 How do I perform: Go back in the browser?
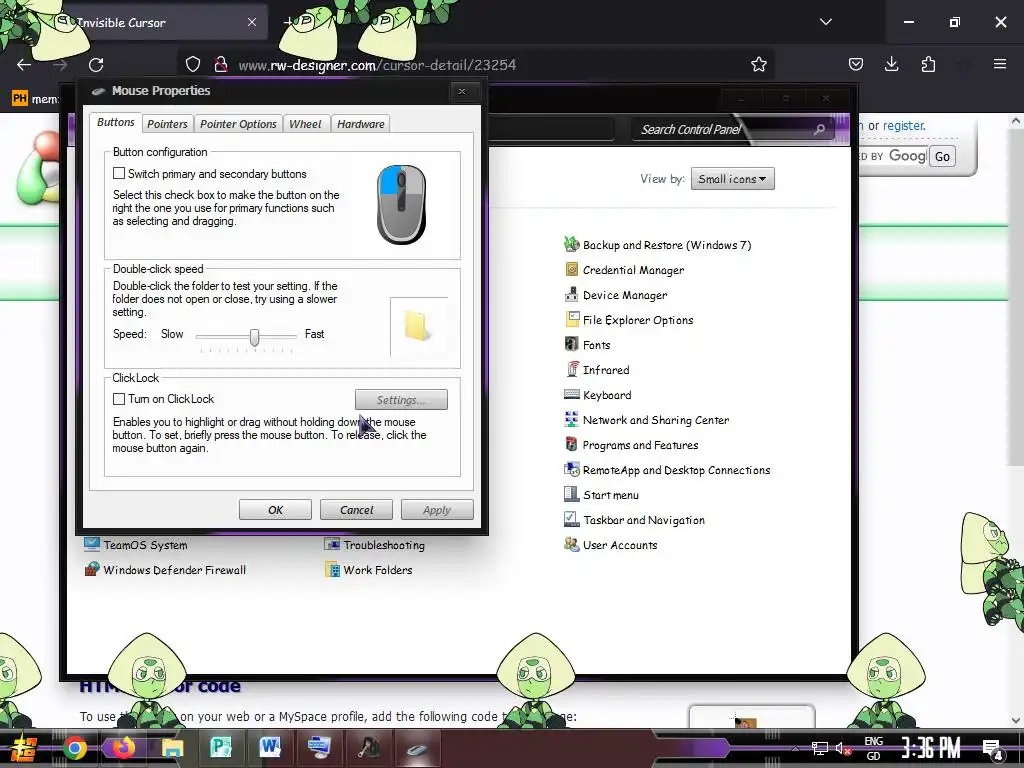pos(24,65)
